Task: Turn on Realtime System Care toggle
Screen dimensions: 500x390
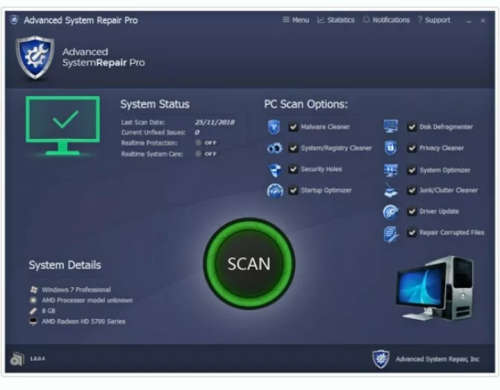Action: 206,154
